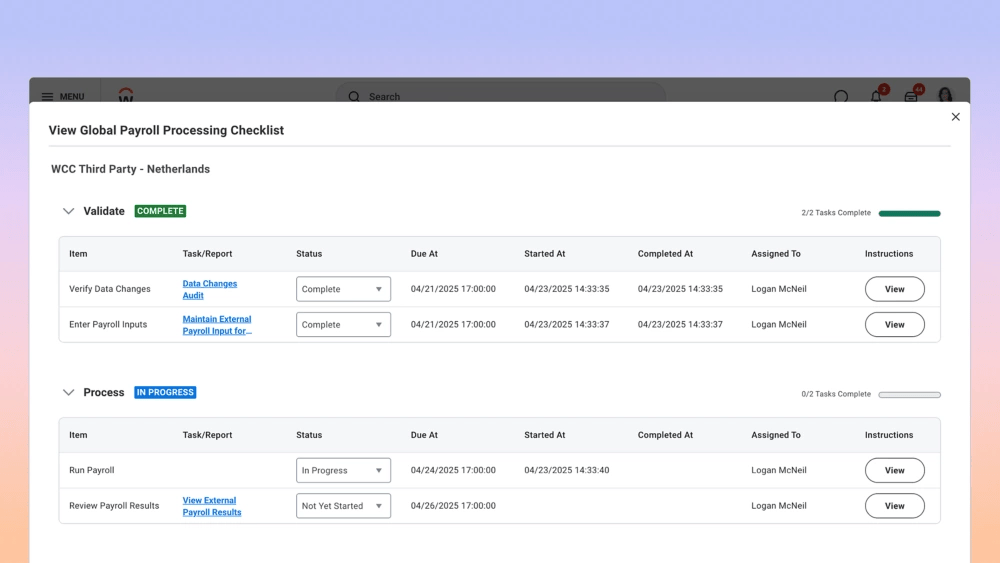Screen dimensions: 1000x563
Task: Click '0/2 Tasks Complete' text
Action: point(835,394)
